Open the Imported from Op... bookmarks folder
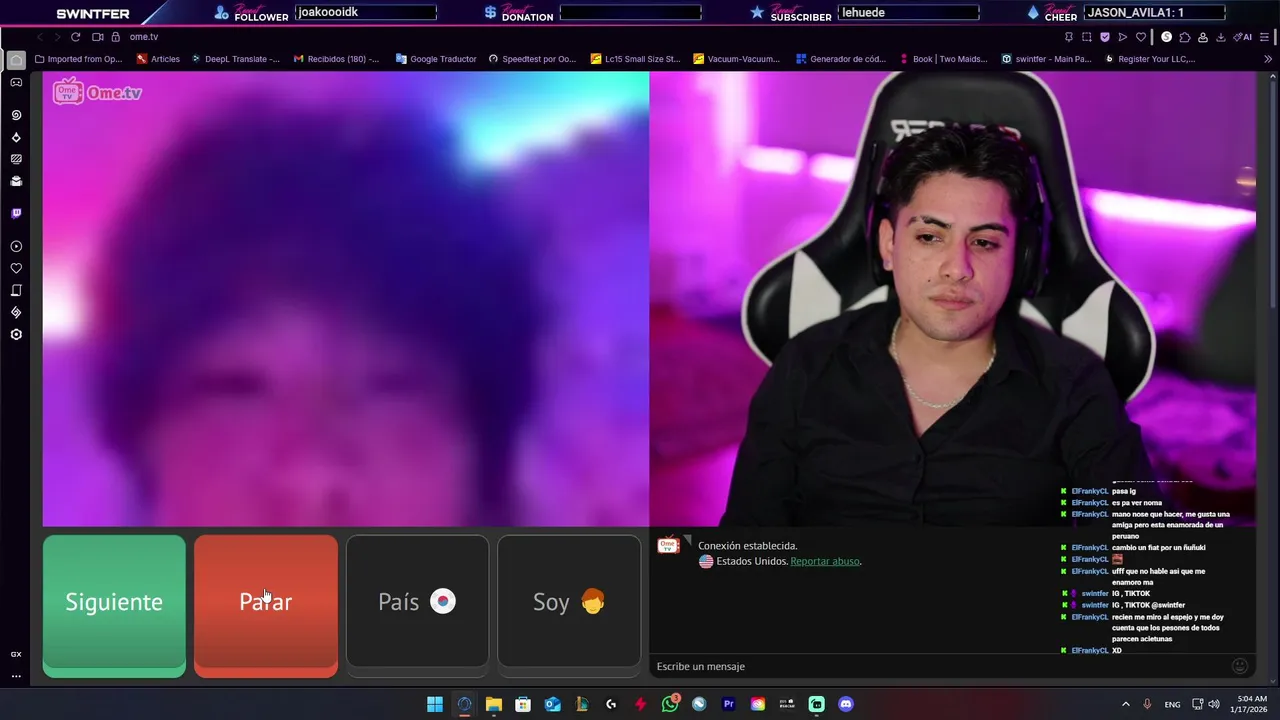Image resolution: width=1280 pixels, height=720 pixels. click(x=78, y=59)
